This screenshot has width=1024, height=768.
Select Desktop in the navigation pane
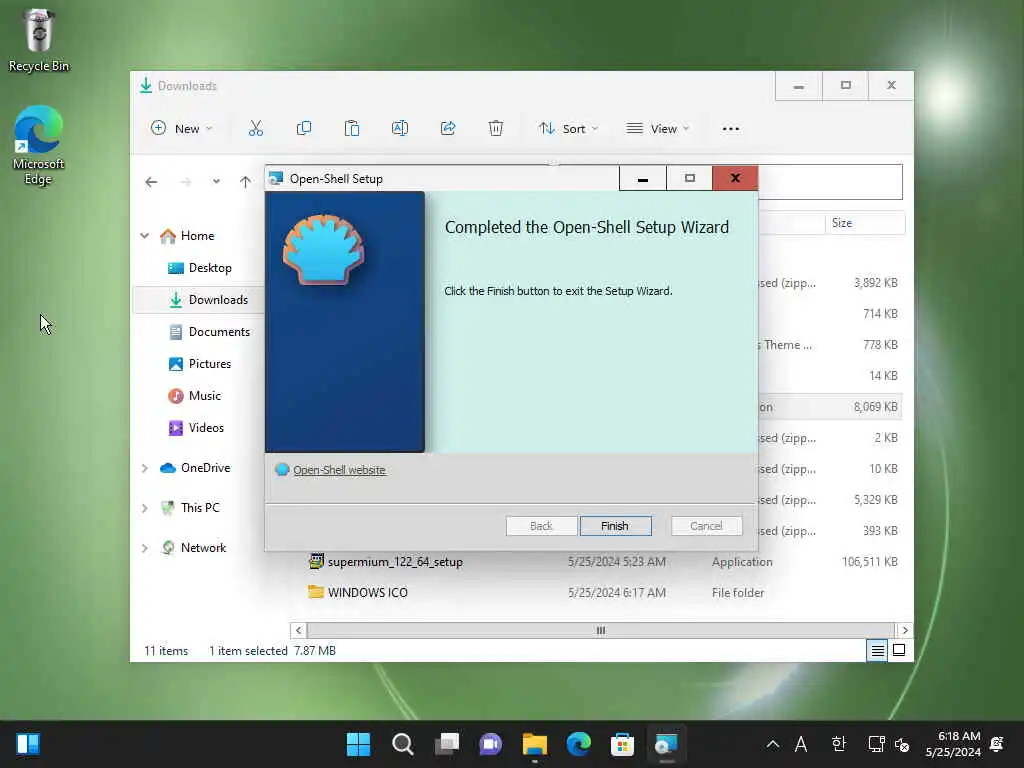click(210, 268)
